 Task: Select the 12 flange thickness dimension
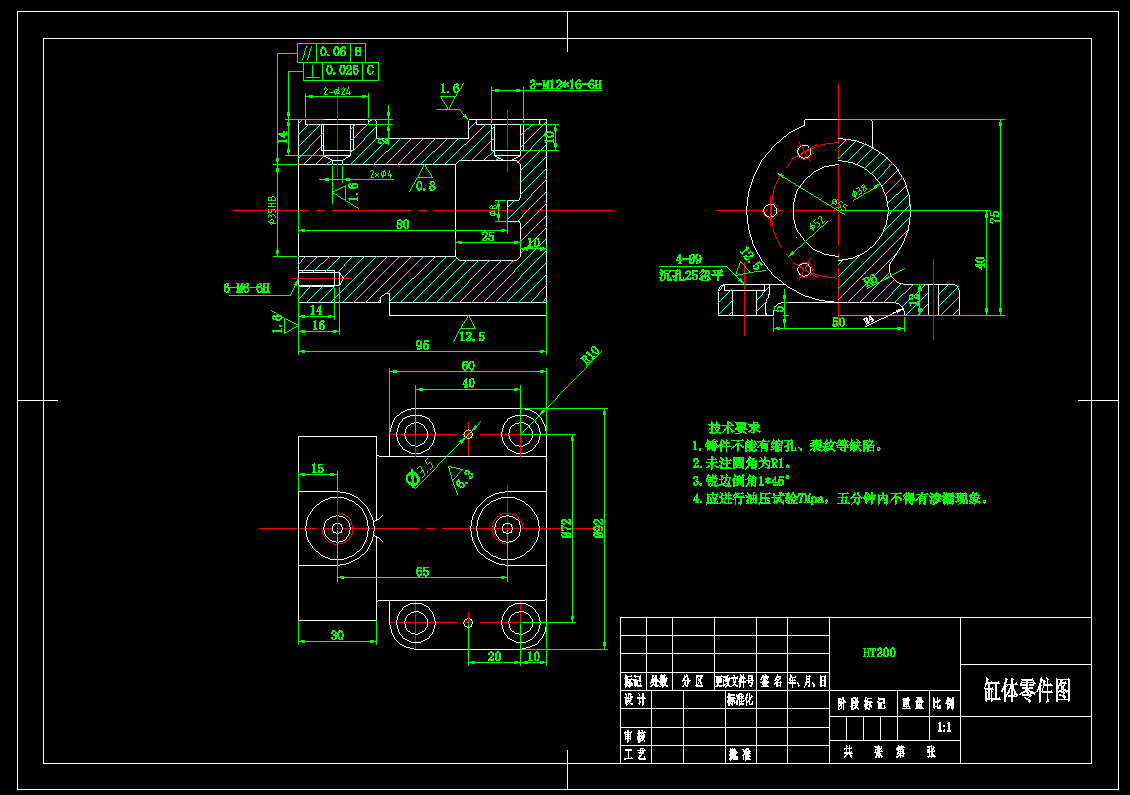[915, 300]
